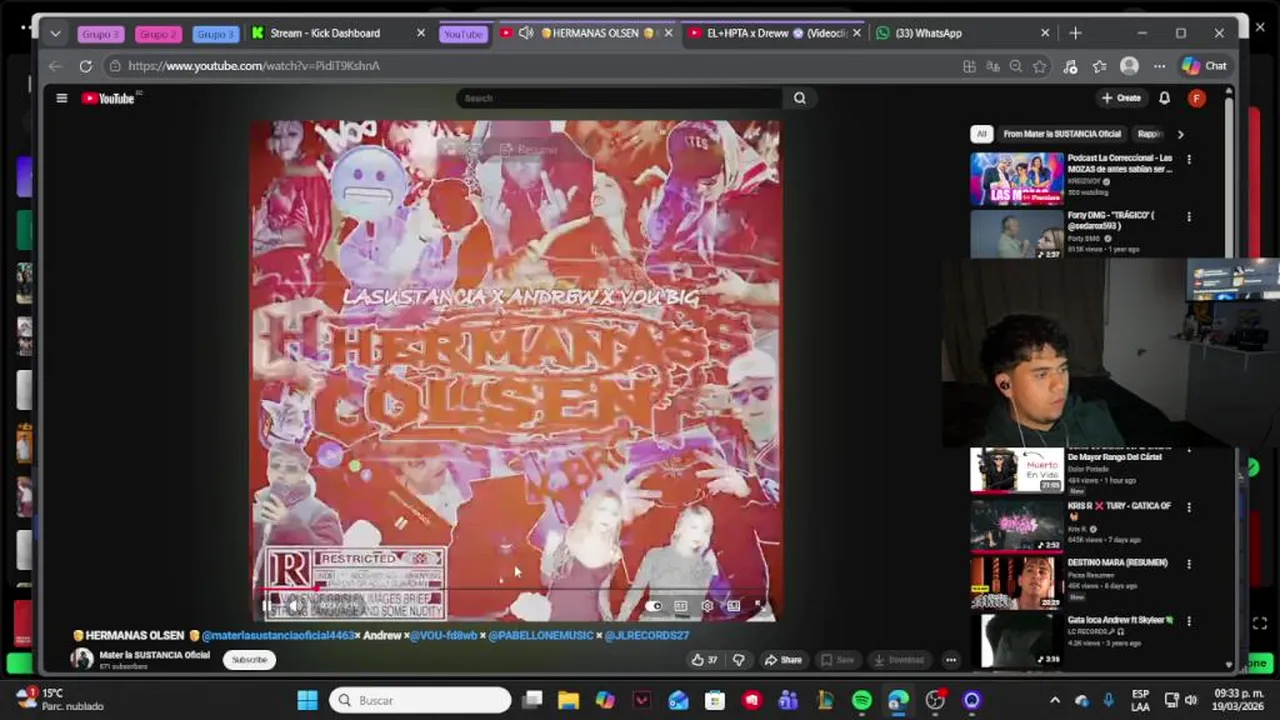Show more filter chips with right arrow

(x=1180, y=134)
